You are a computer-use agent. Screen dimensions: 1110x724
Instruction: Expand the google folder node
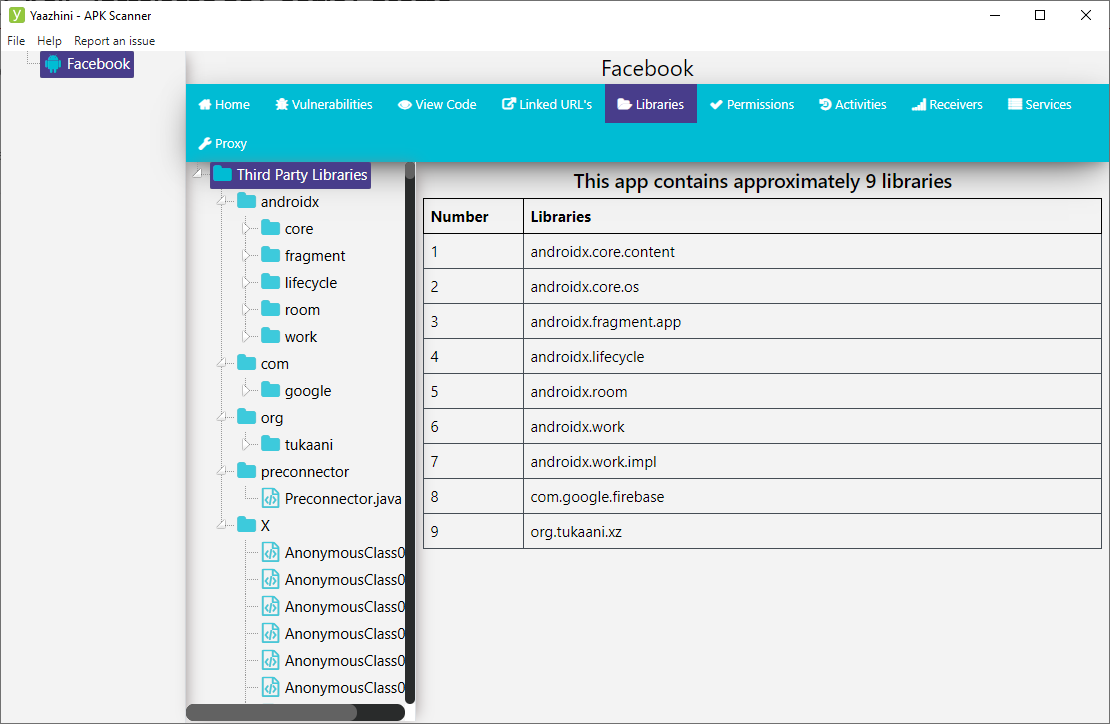click(246, 390)
